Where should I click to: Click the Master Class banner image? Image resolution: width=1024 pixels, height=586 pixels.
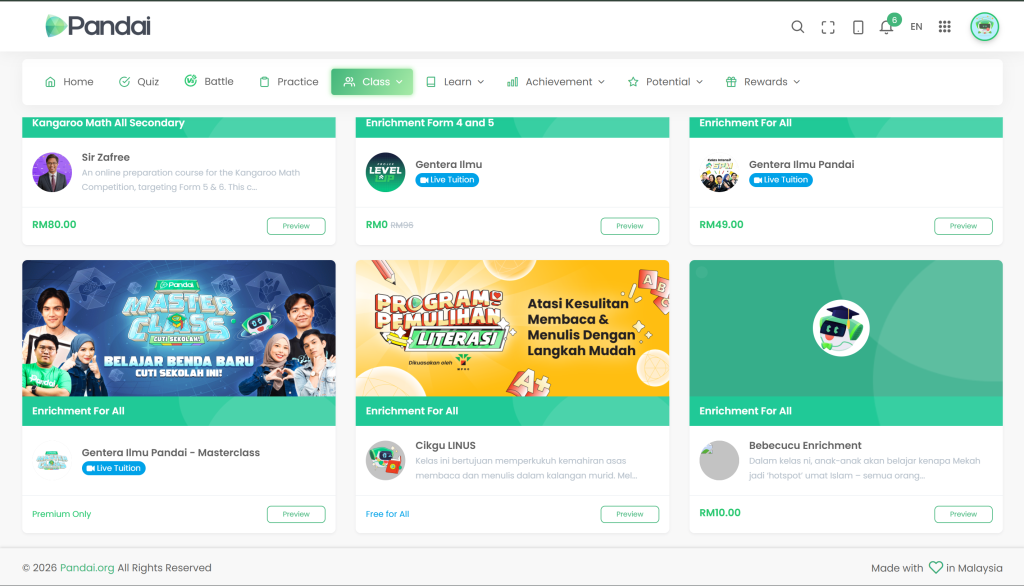[179, 328]
